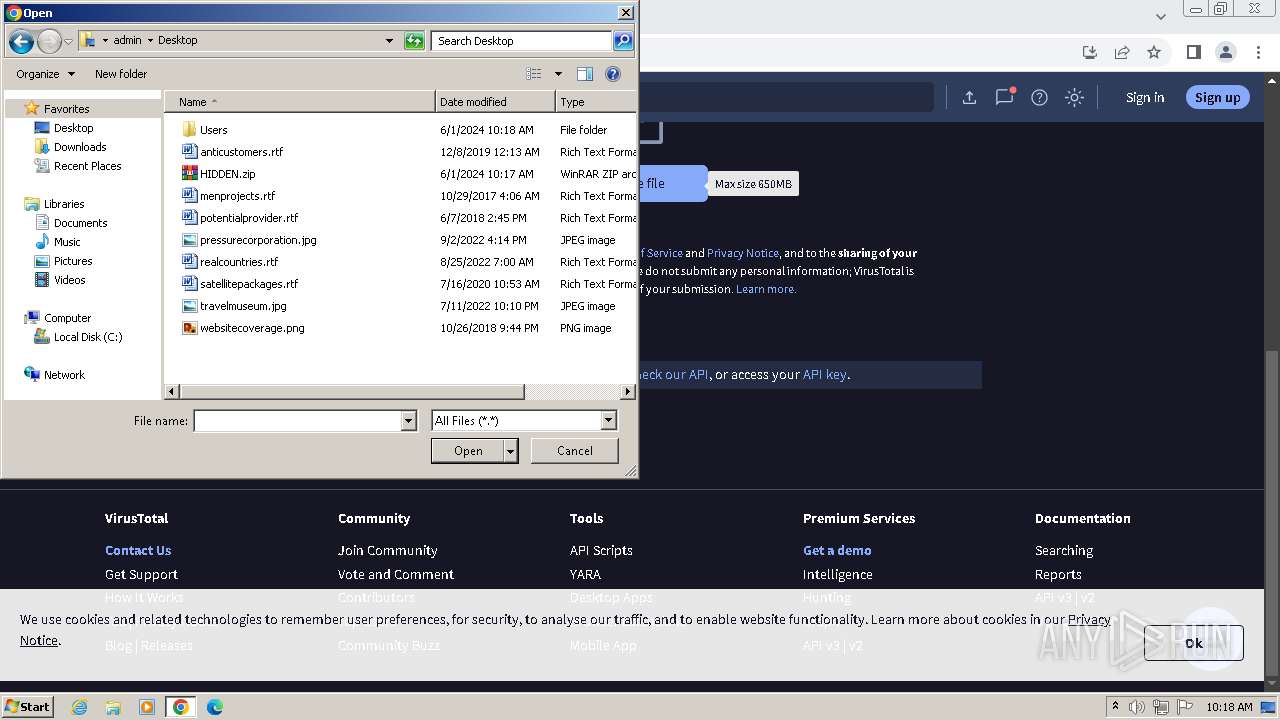Open Chrome three-dot menu
Viewport: 1280px width, 720px height.
(1259, 52)
